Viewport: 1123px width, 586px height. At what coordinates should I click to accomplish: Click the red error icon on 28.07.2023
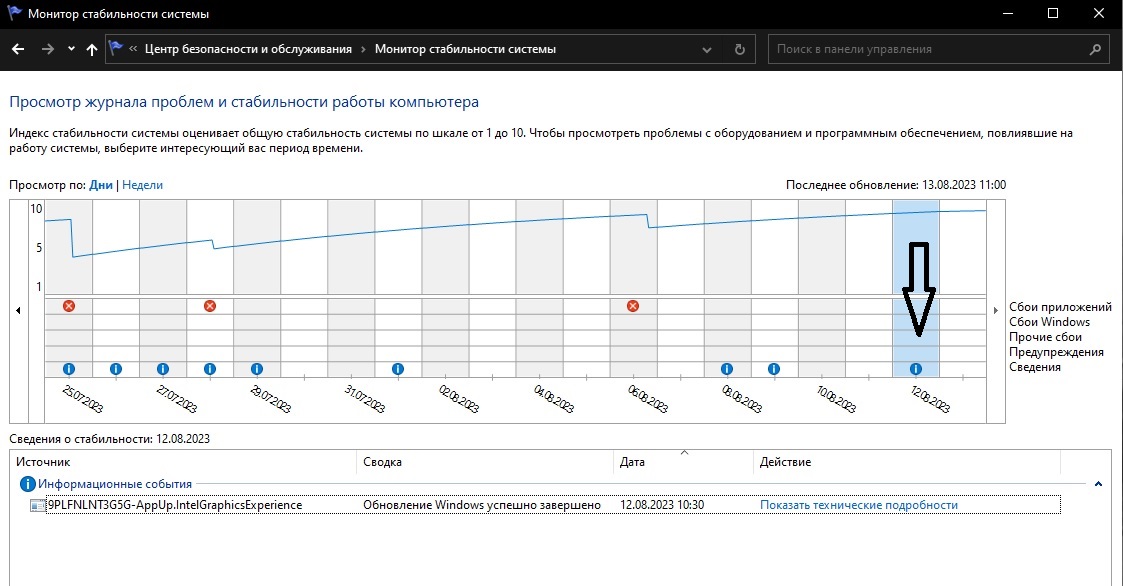point(210,305)
